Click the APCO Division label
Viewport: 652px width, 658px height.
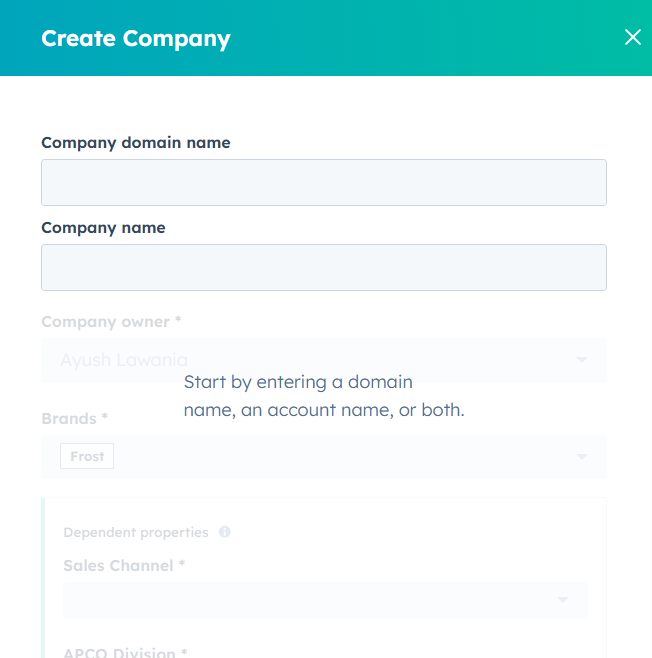coord(124,653)
